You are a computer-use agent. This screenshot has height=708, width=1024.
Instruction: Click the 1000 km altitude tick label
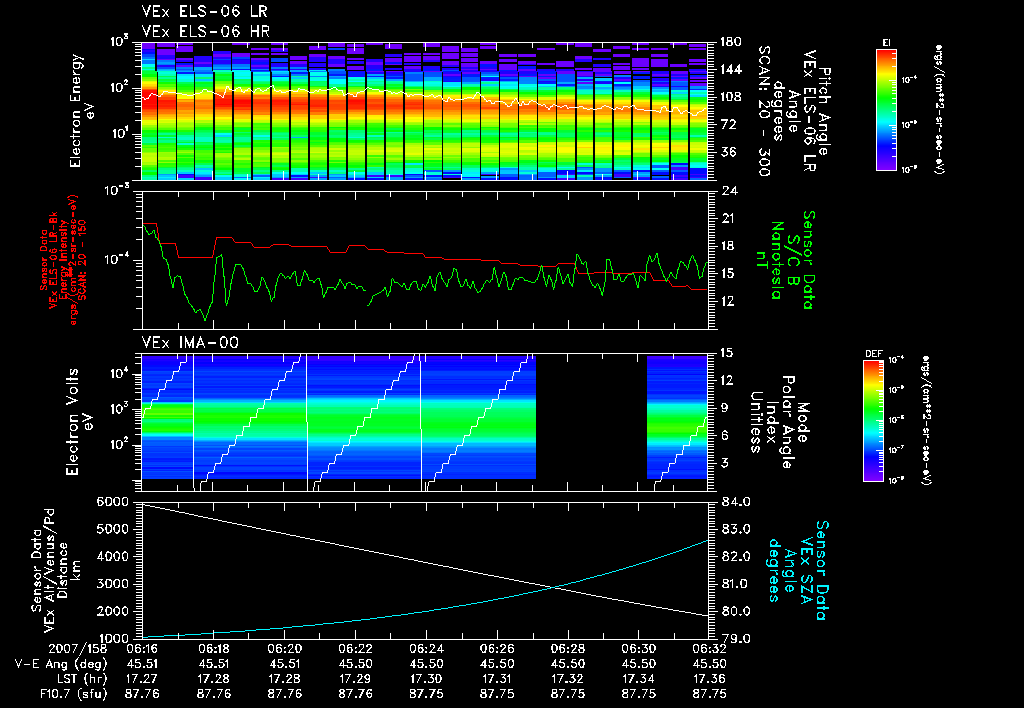(112, 639)
